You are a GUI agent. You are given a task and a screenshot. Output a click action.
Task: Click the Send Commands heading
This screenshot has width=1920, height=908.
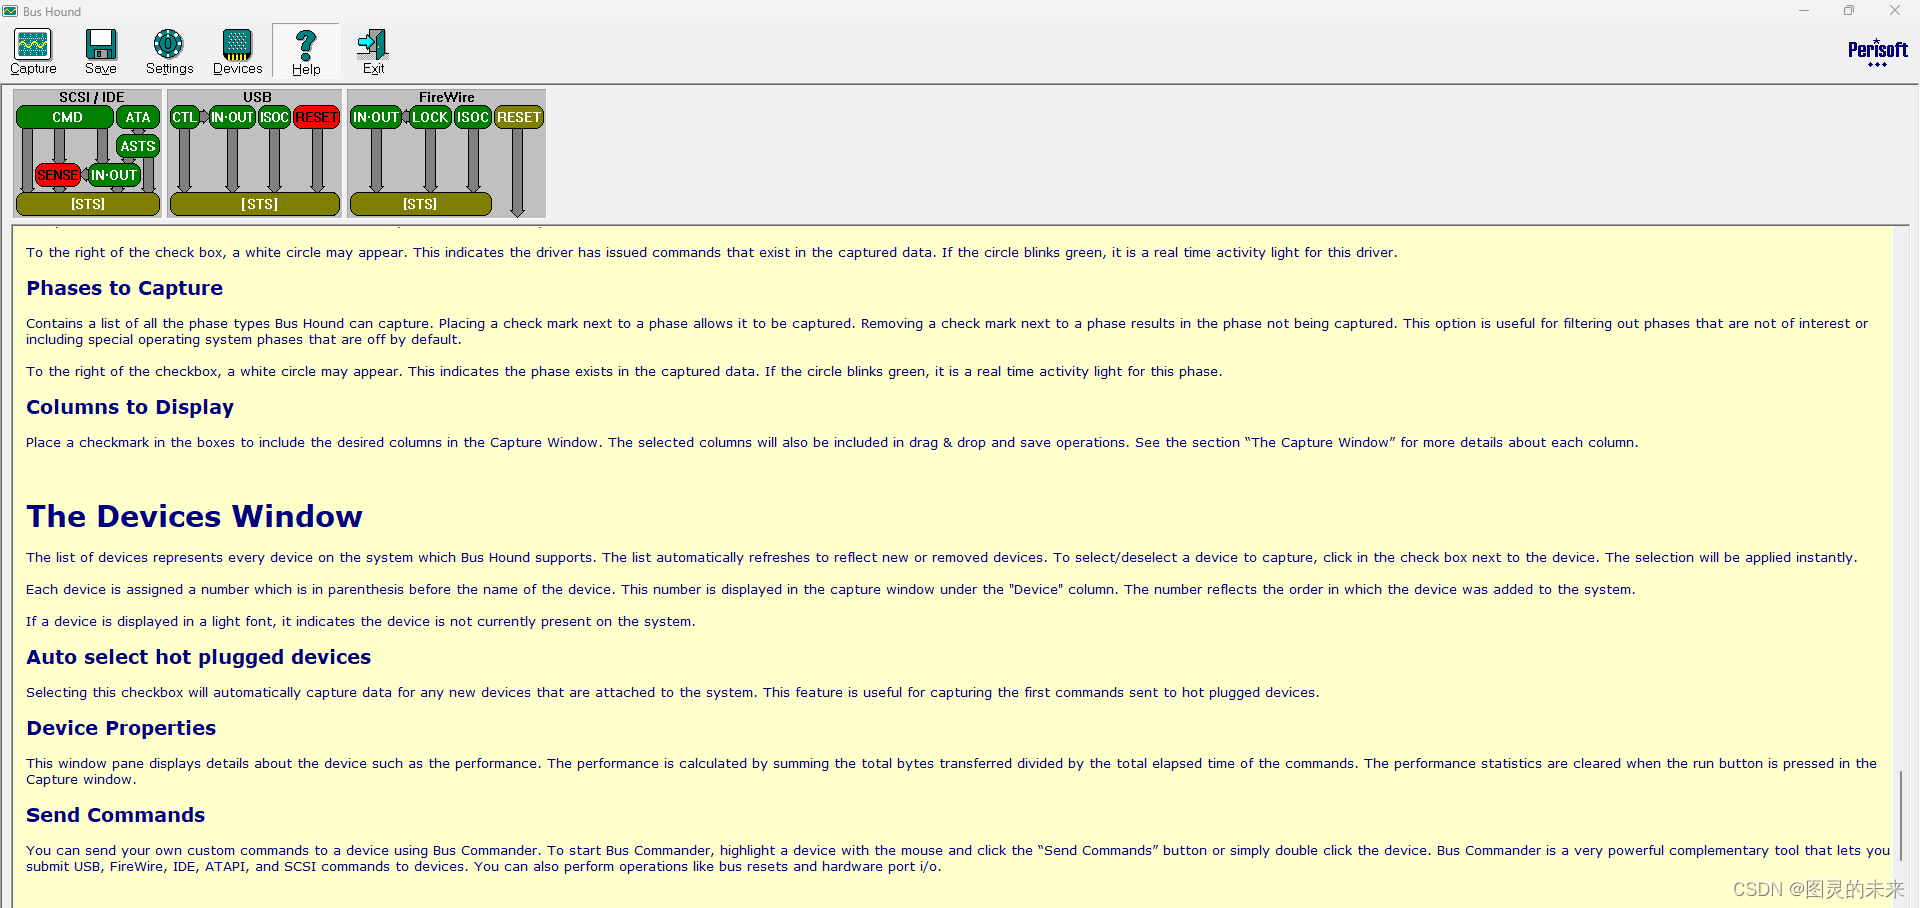pos(116,815)
